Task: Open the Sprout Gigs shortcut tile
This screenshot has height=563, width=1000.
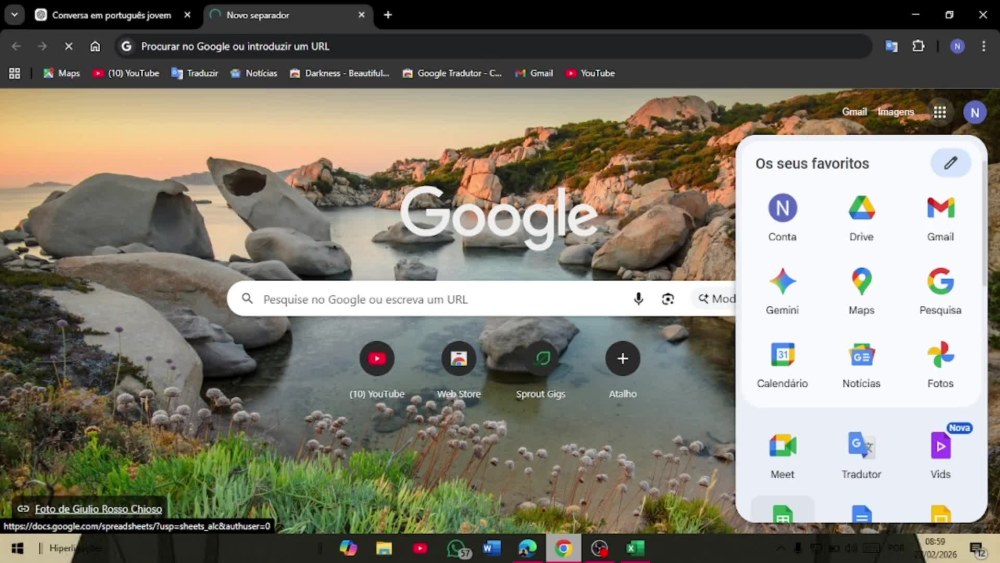Action: coord(541,370)
